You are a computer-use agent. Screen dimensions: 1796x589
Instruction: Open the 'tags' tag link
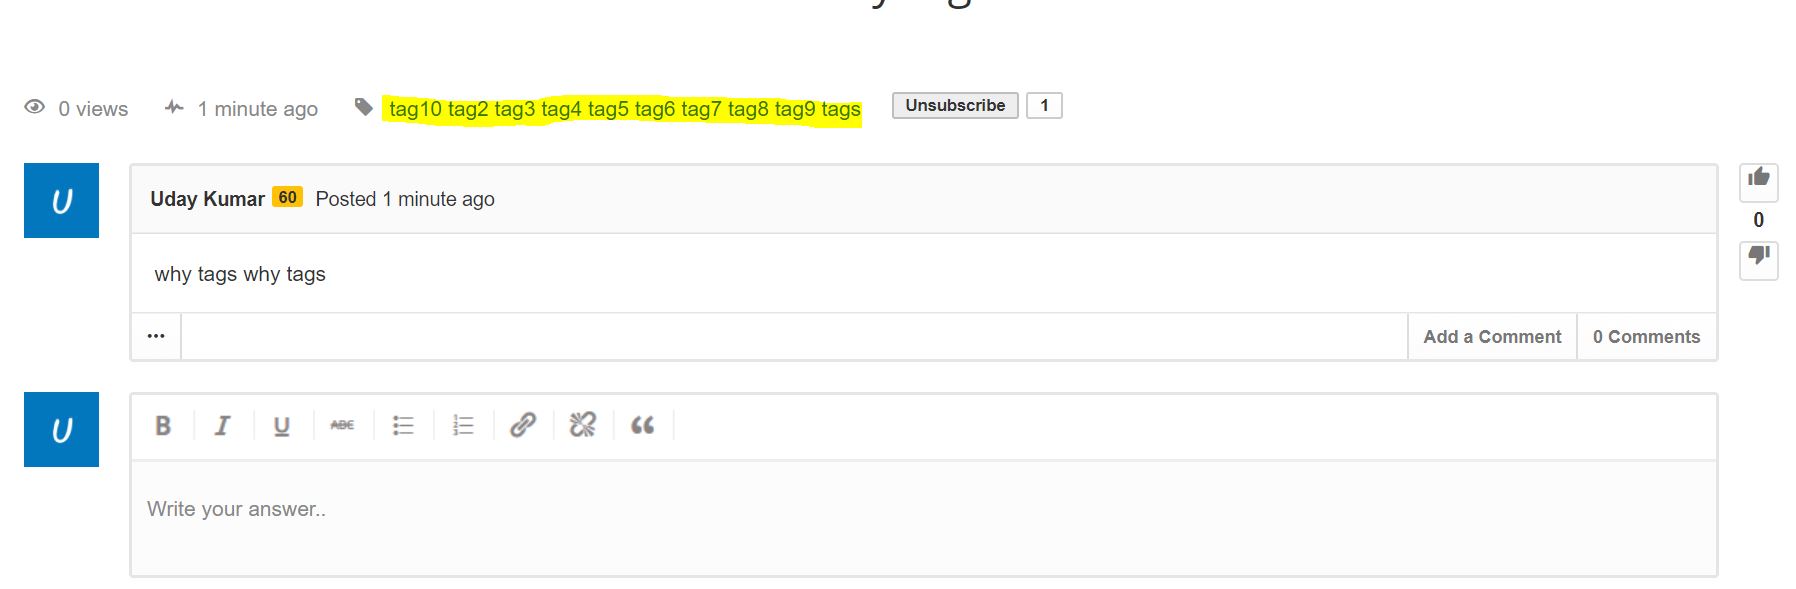(841, 109)
